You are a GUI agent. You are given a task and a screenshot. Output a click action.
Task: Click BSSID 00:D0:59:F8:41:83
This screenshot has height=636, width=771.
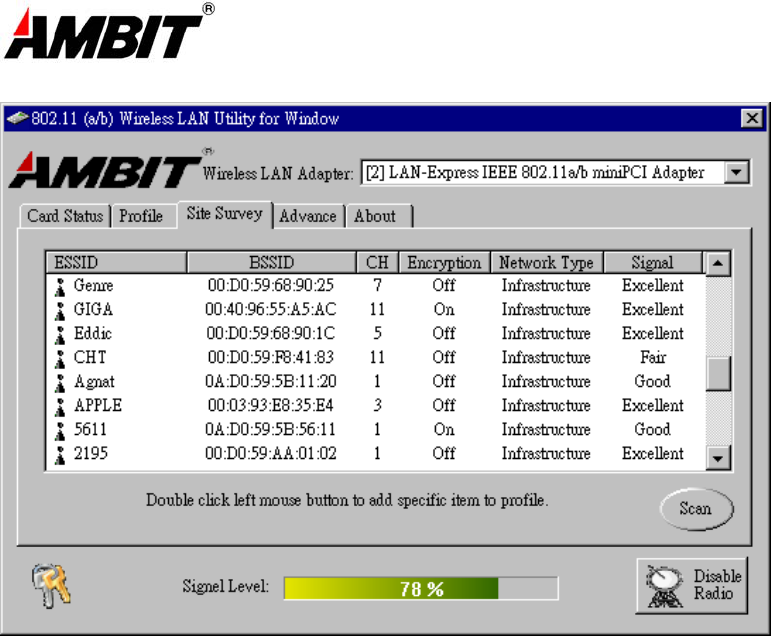pyautogui.click(x=271, y=357)
